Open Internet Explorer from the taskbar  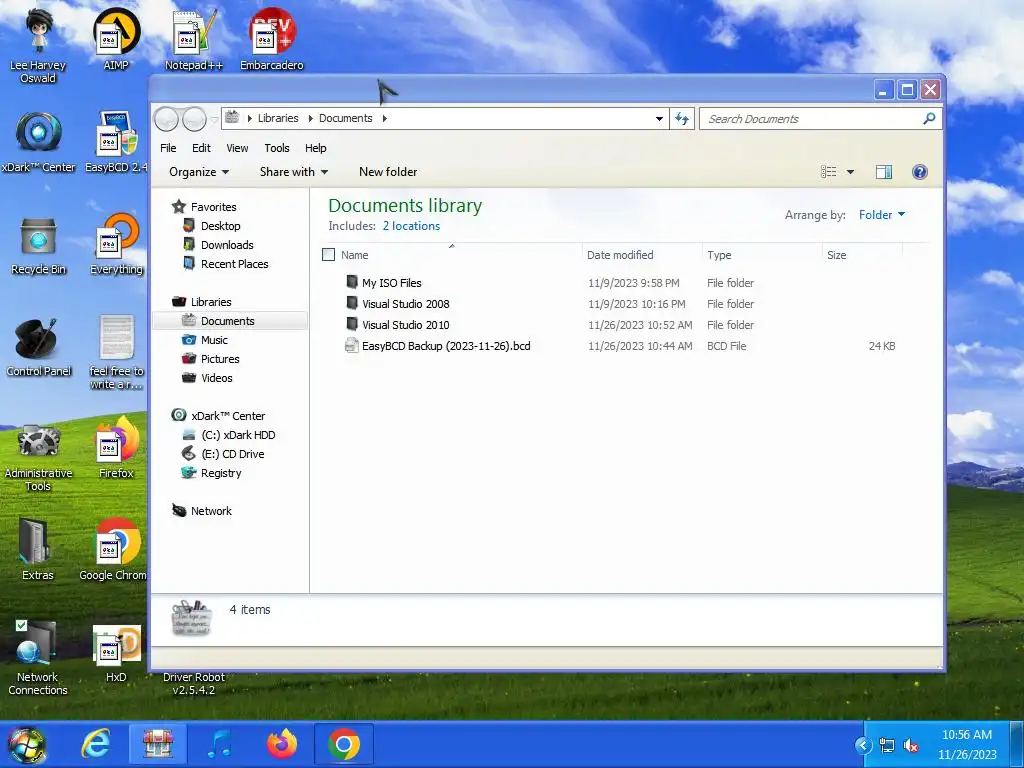pos(96,744)
